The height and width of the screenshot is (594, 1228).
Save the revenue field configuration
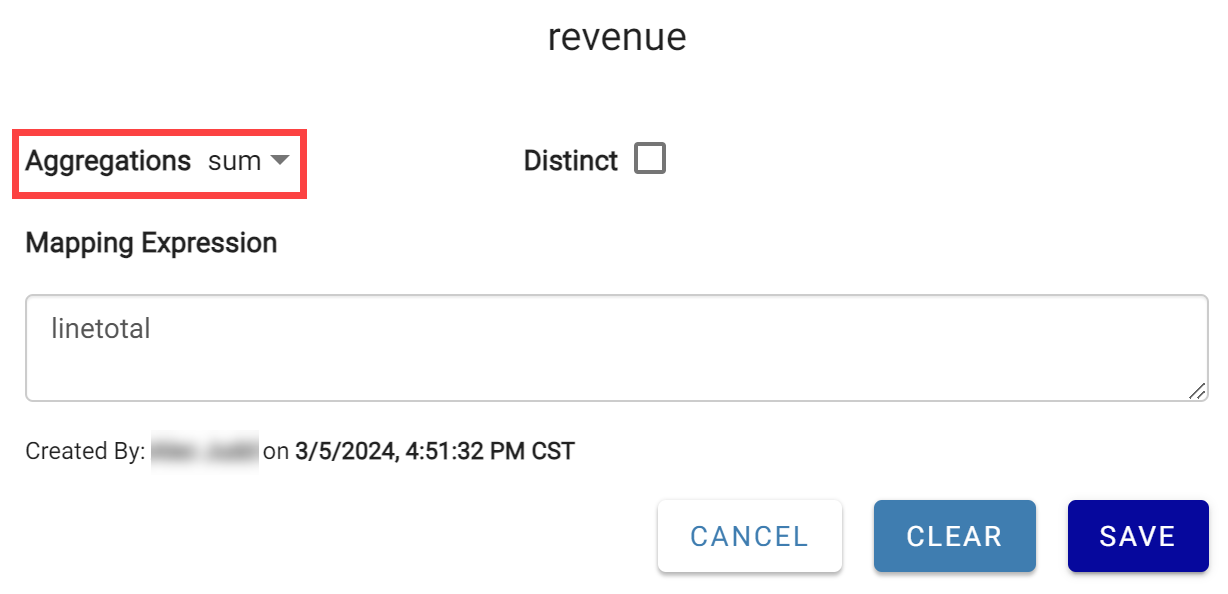click(x=1137, y=536)
